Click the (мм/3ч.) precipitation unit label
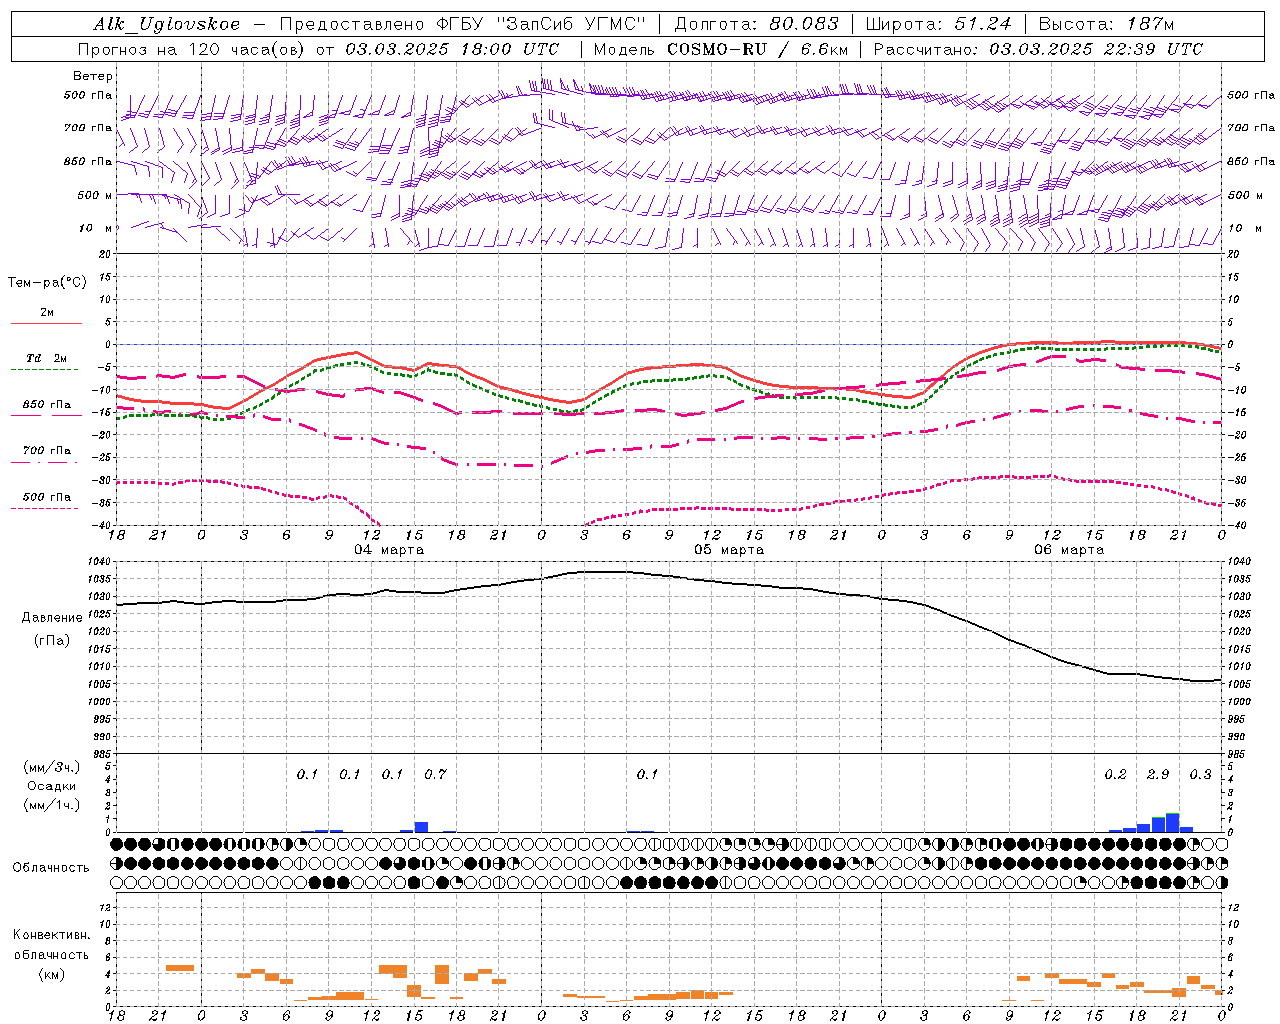Screen dimensions: 1280x1024 [51, 767]
